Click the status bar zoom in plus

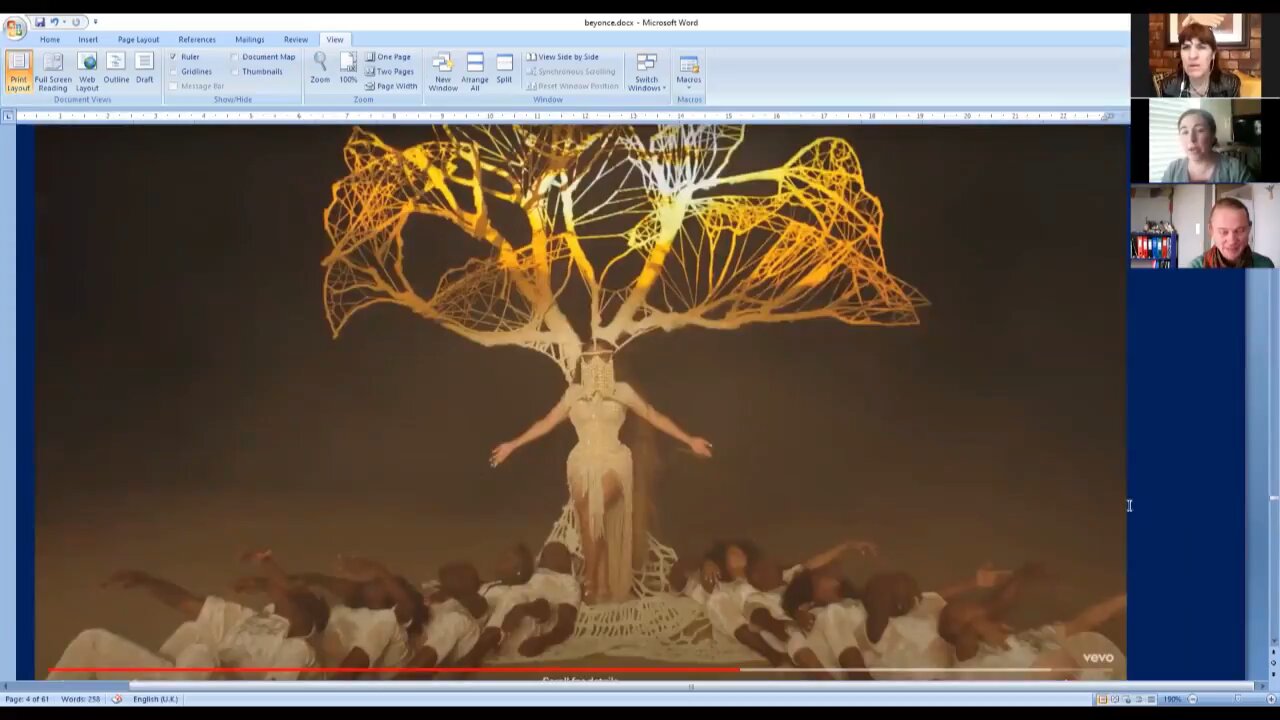coord(1271,699)
